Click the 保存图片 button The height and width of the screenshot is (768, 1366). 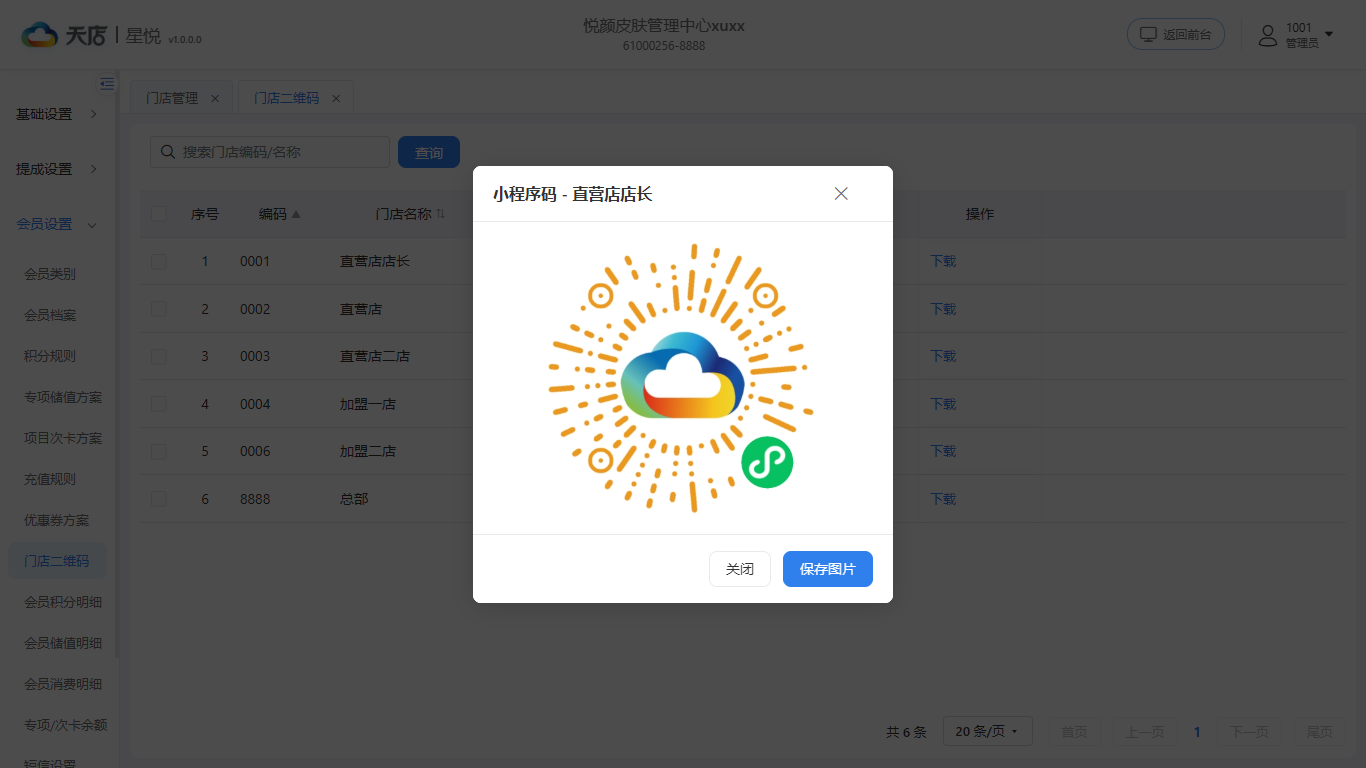coord(828,569)
